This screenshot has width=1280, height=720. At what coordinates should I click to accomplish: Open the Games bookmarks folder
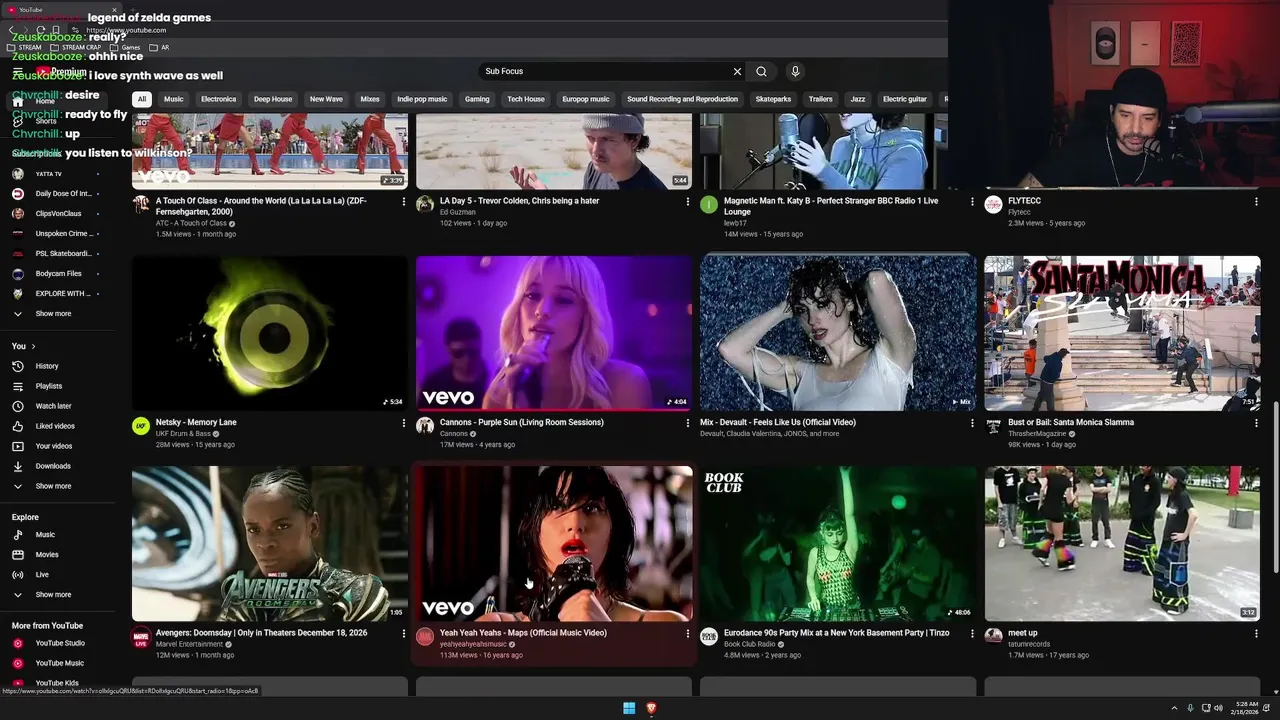pyautogui.click(x=125, y=47)
